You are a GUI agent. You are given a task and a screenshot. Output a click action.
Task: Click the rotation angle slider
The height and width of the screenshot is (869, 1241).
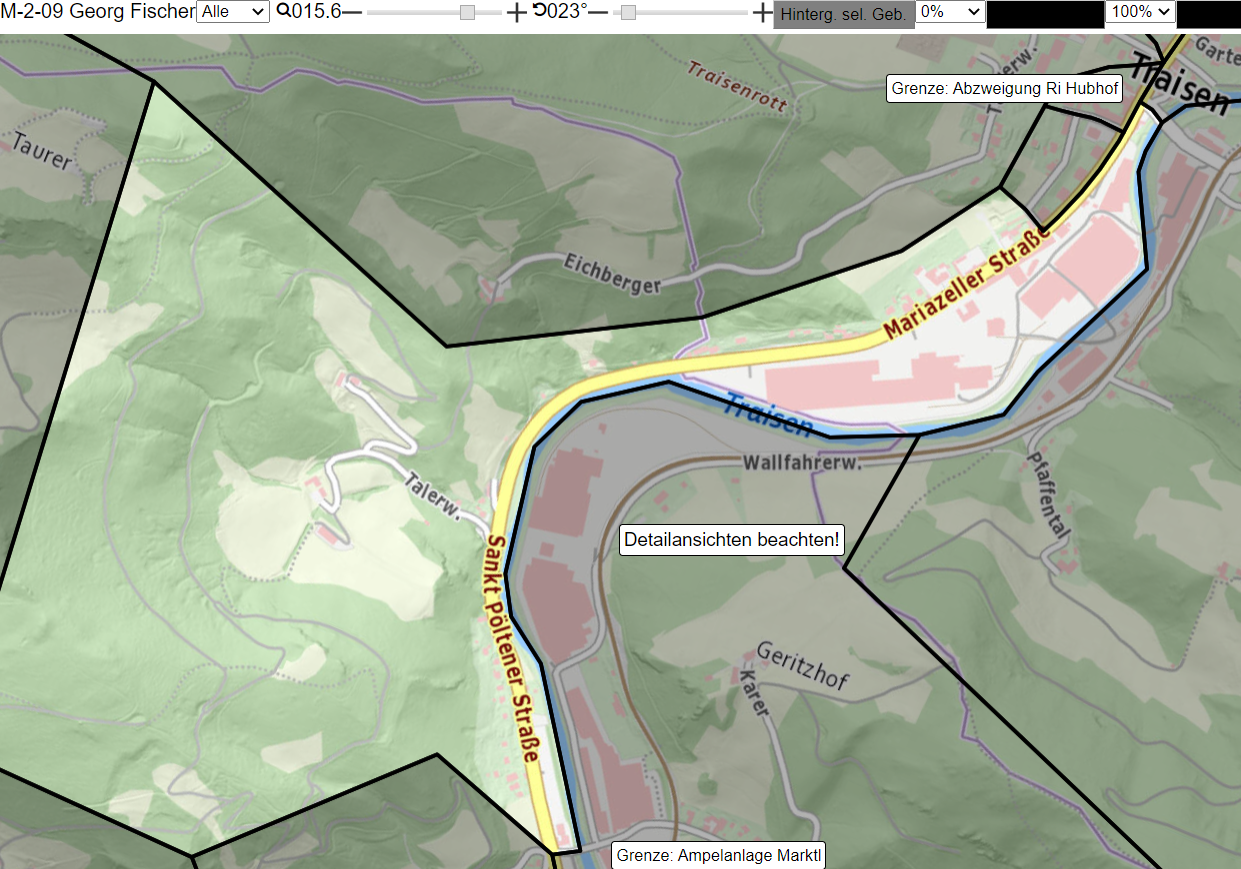[x=680, y=12]
